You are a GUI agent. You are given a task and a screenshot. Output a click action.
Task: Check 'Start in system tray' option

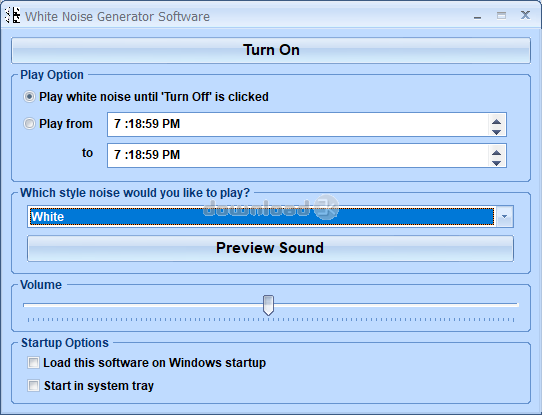(34, 386)
